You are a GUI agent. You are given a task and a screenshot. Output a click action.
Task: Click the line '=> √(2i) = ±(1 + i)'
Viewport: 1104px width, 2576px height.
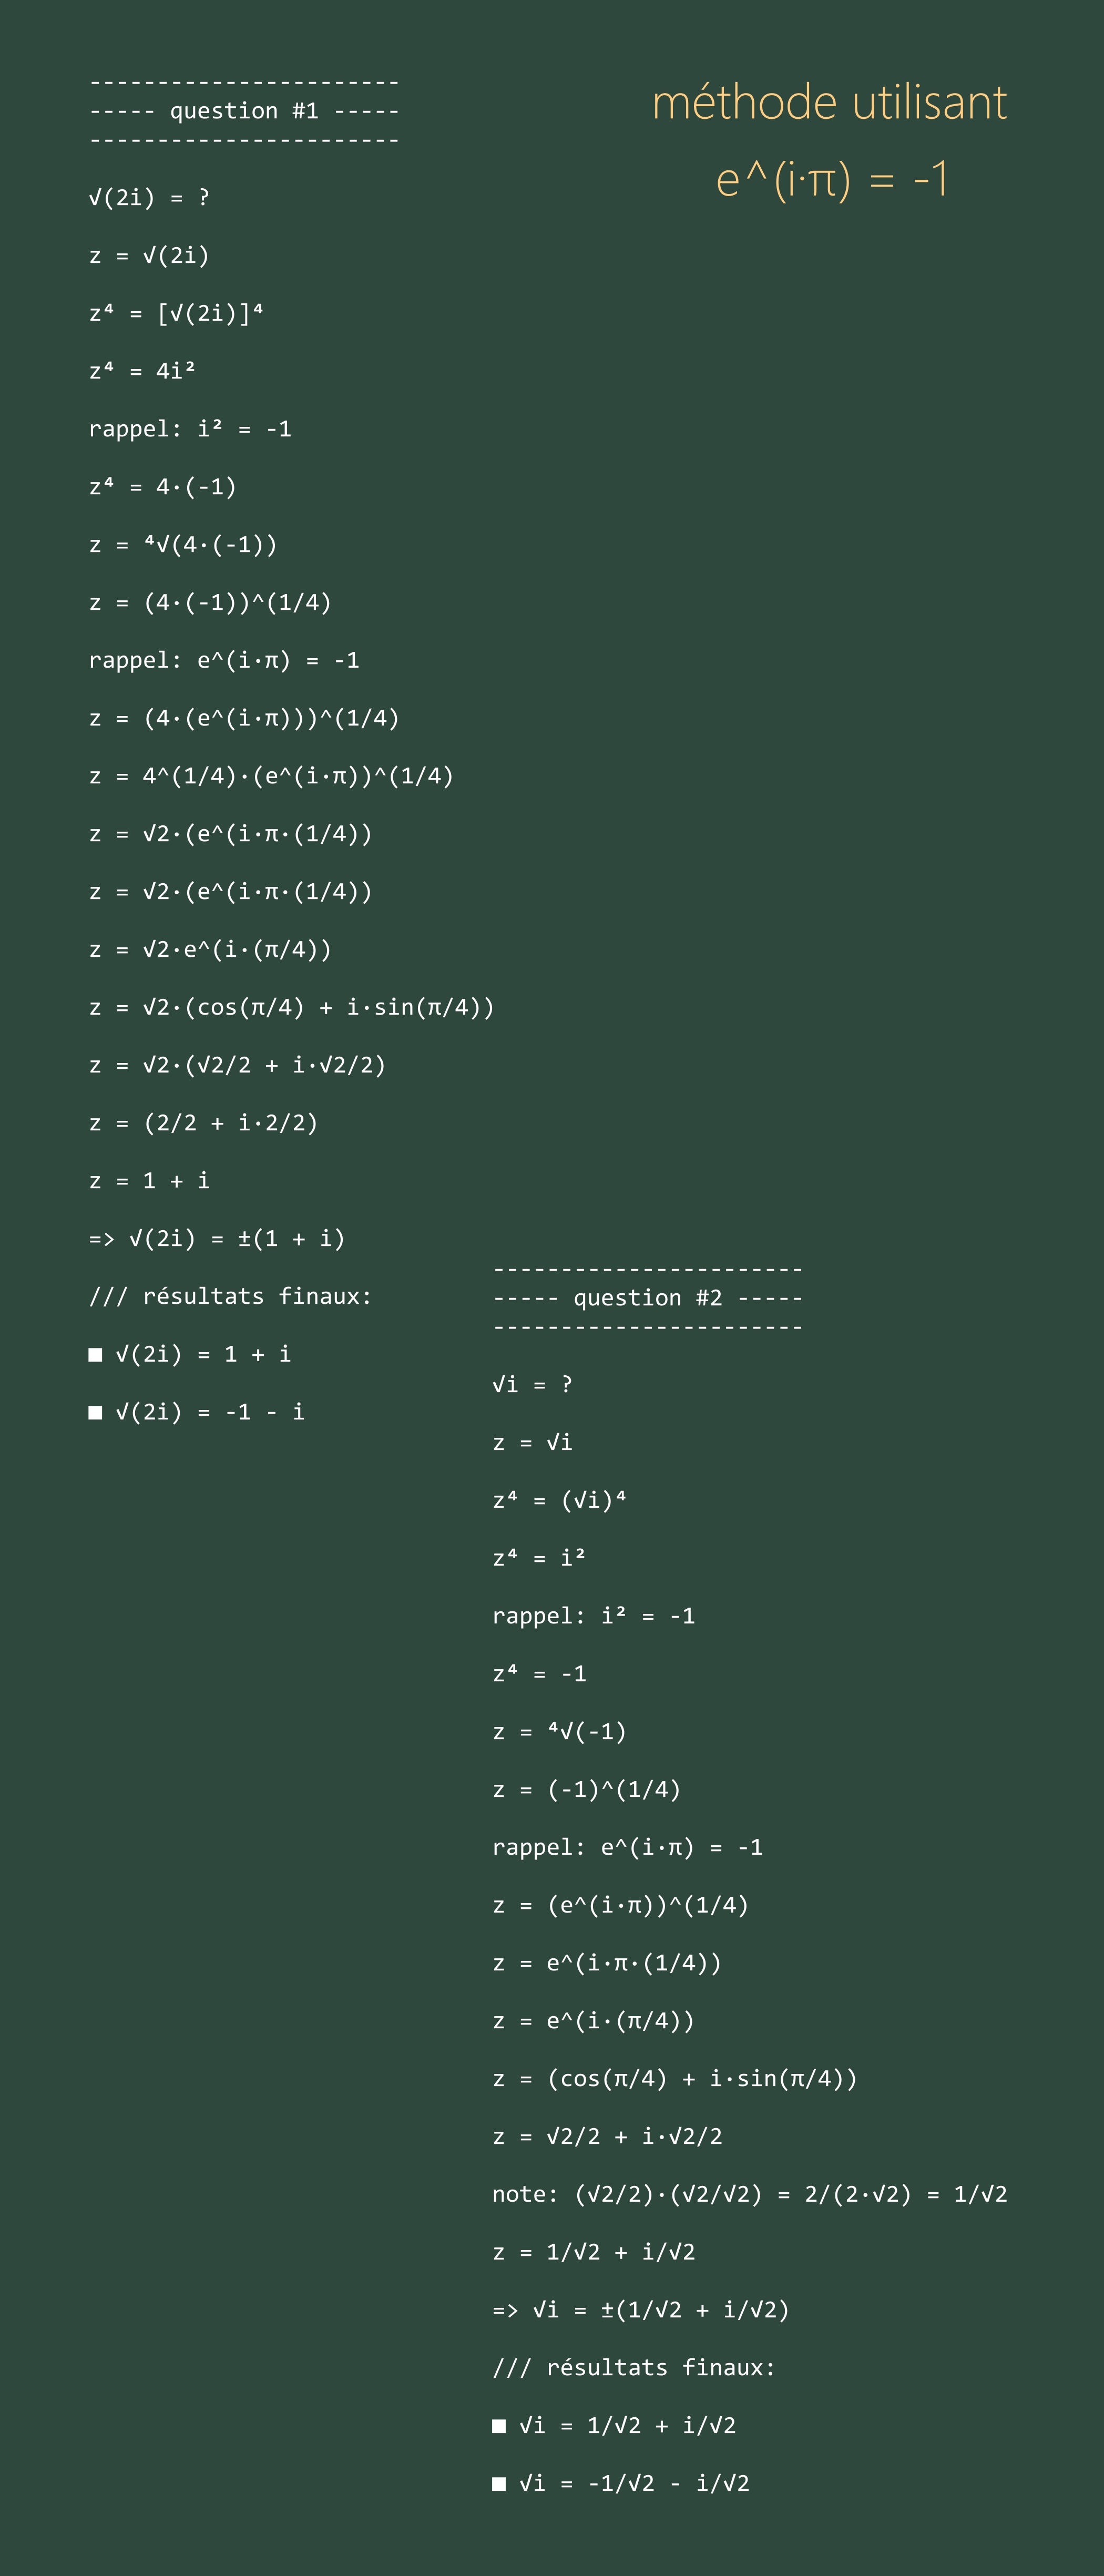[x=217, y=1239]
